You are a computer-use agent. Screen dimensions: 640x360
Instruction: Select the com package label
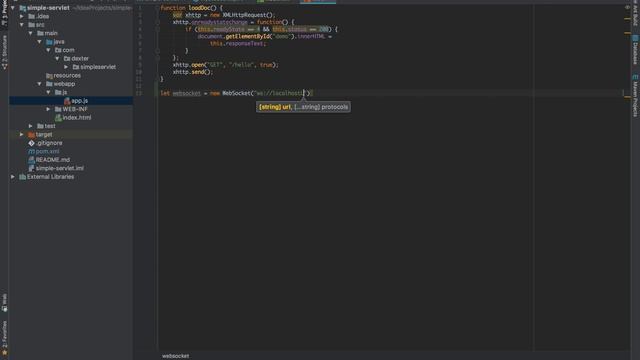[68, 50]
